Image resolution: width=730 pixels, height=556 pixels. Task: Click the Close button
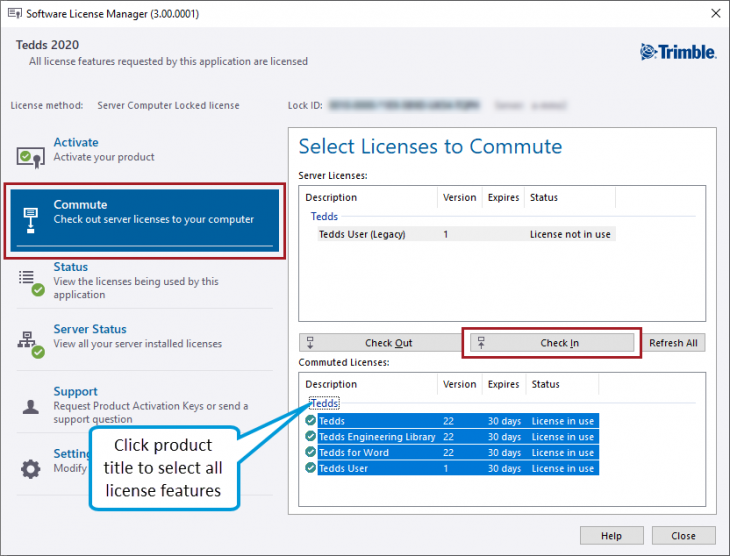(x=683, y=536)
